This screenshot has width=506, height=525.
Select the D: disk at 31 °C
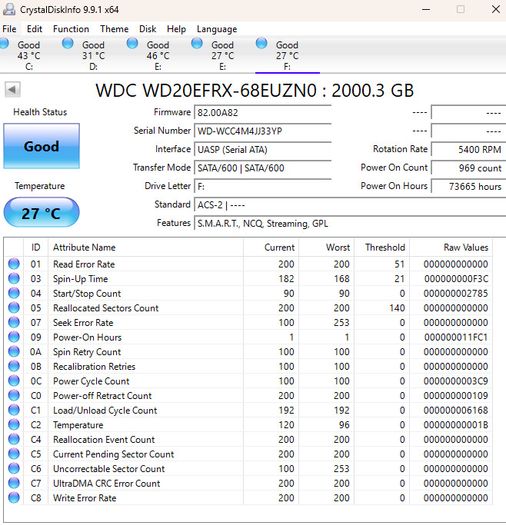[x=84, y=55]
